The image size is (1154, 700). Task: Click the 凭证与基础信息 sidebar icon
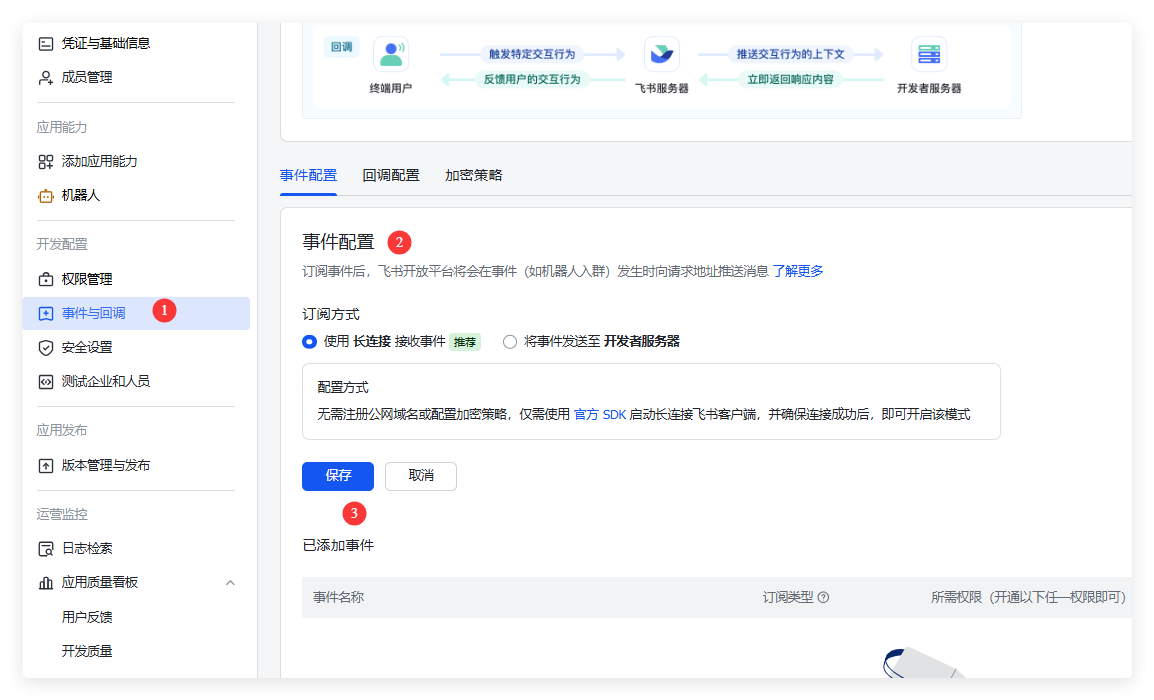click(x=45, y=43)
